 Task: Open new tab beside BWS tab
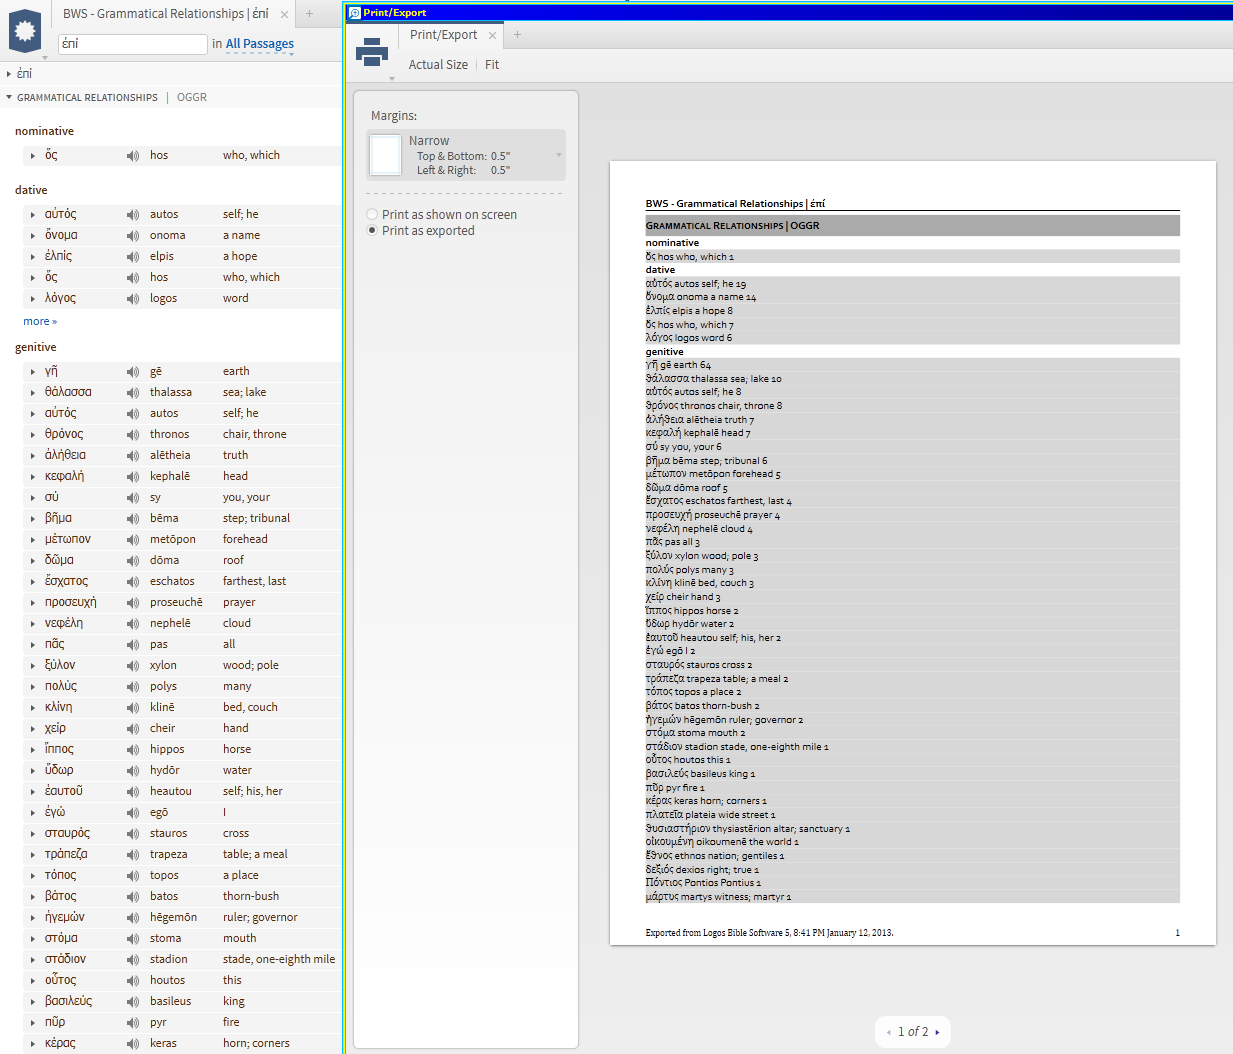tap(309, 14)
